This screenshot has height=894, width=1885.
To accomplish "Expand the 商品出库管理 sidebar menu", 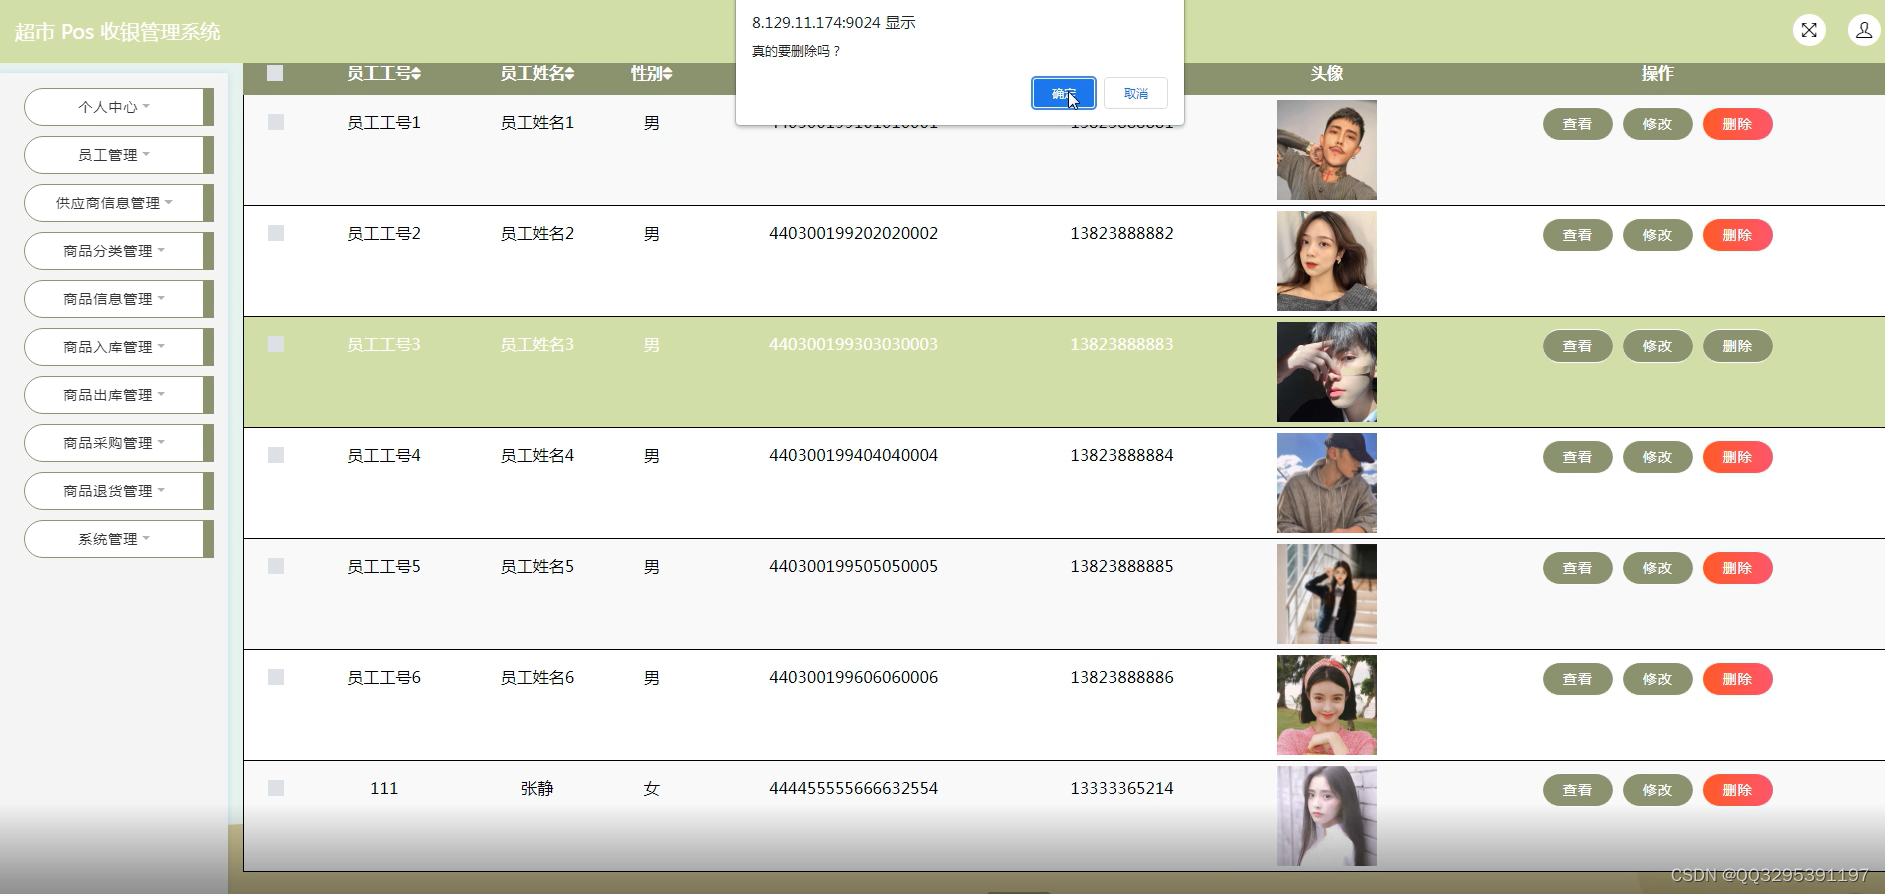I will coord(118,395).
